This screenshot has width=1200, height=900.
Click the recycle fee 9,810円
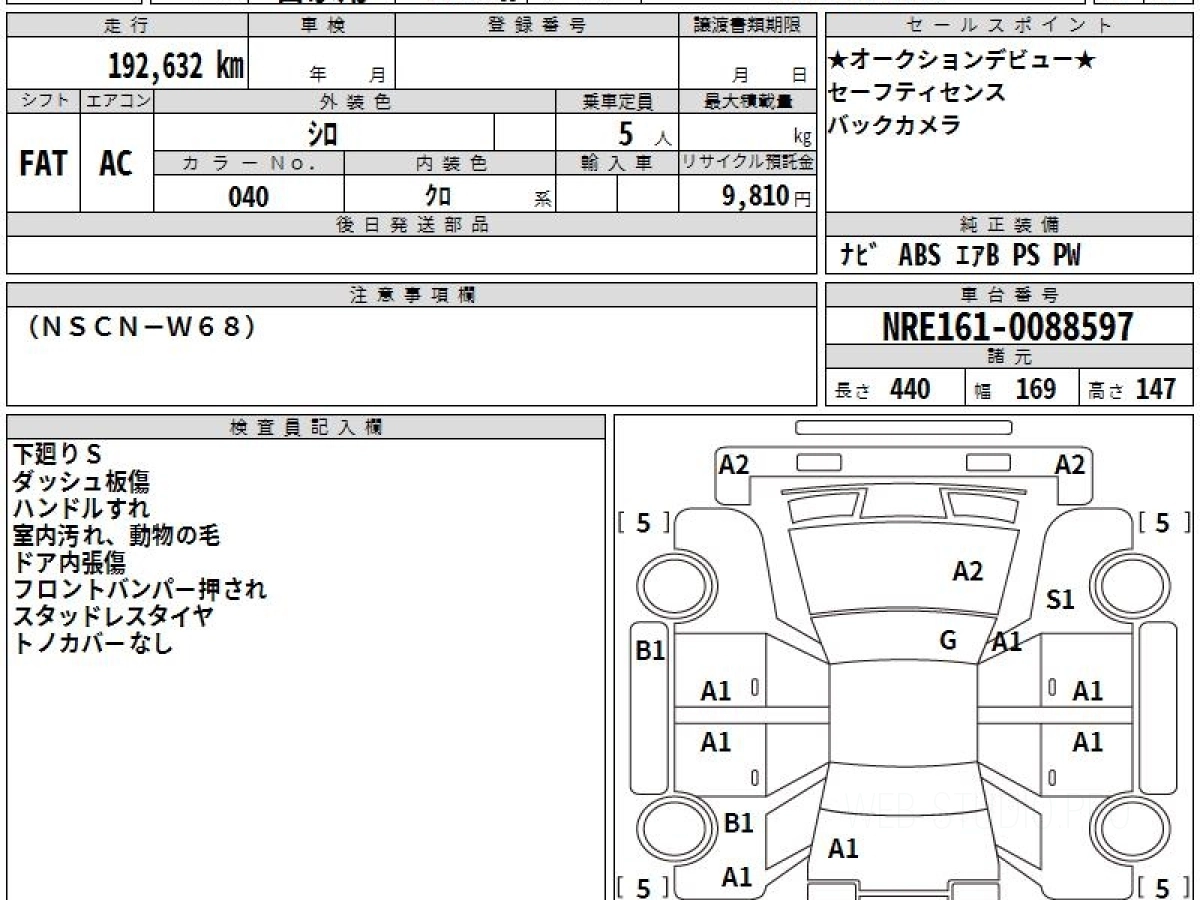(x=767, y=196)
